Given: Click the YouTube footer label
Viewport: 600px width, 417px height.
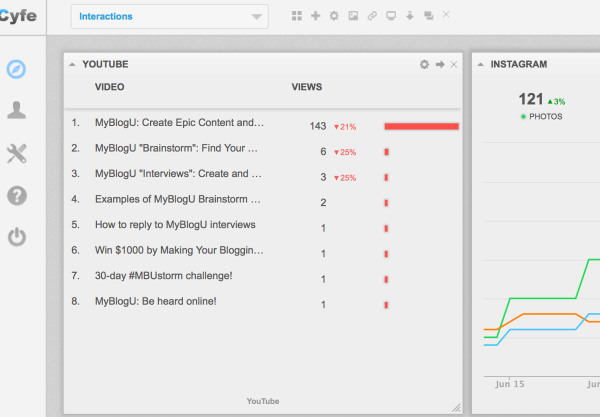Looking at the screenshot, I should click(x=263, y=401).
